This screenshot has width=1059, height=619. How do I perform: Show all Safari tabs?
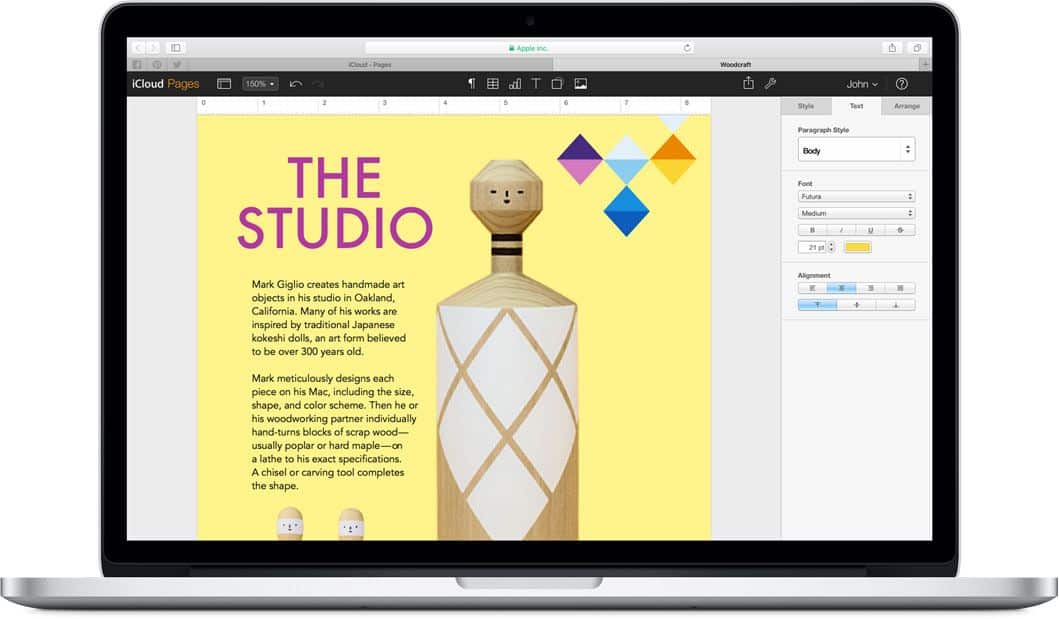916,48
